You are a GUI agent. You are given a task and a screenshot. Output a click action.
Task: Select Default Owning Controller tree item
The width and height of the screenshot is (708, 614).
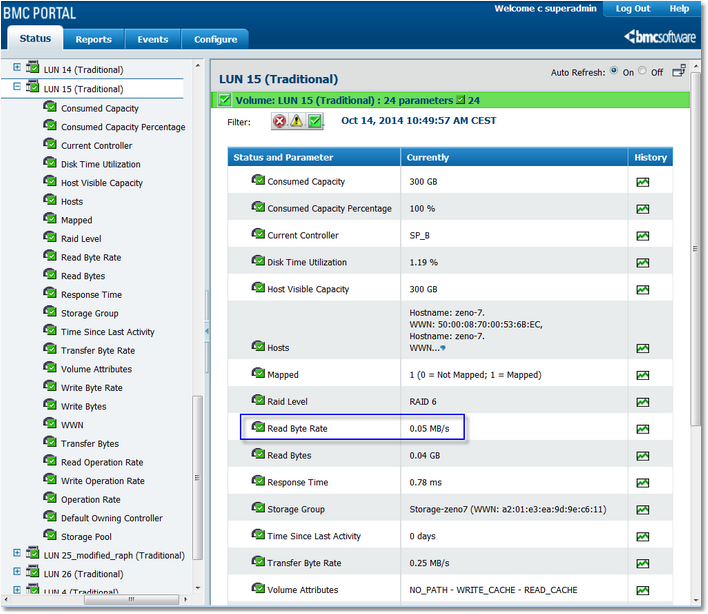(112, 518)
